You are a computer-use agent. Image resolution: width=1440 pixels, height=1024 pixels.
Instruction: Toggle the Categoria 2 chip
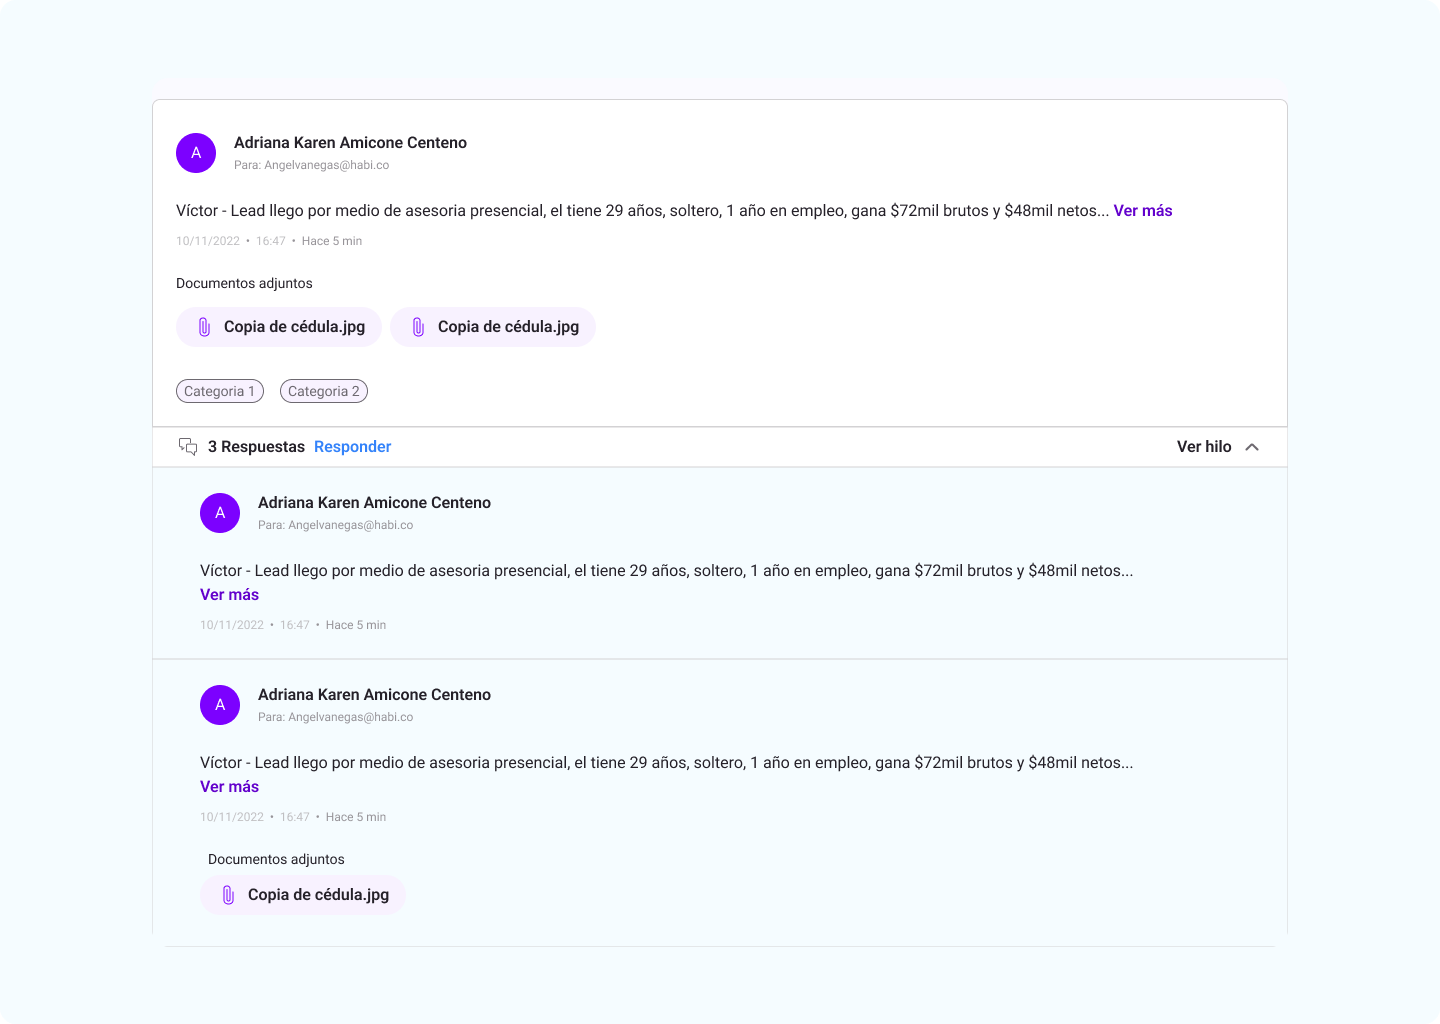click(324, 391)
